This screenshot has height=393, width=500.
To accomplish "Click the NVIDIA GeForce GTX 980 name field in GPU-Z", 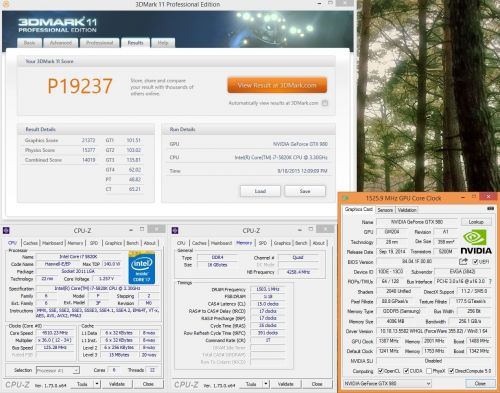I will [417, 222].
